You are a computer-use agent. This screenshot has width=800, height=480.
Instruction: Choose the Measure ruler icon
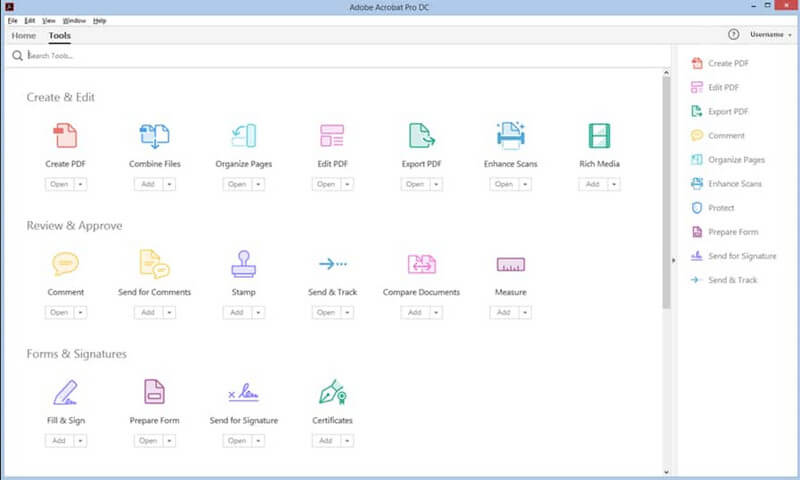[511, 264]
